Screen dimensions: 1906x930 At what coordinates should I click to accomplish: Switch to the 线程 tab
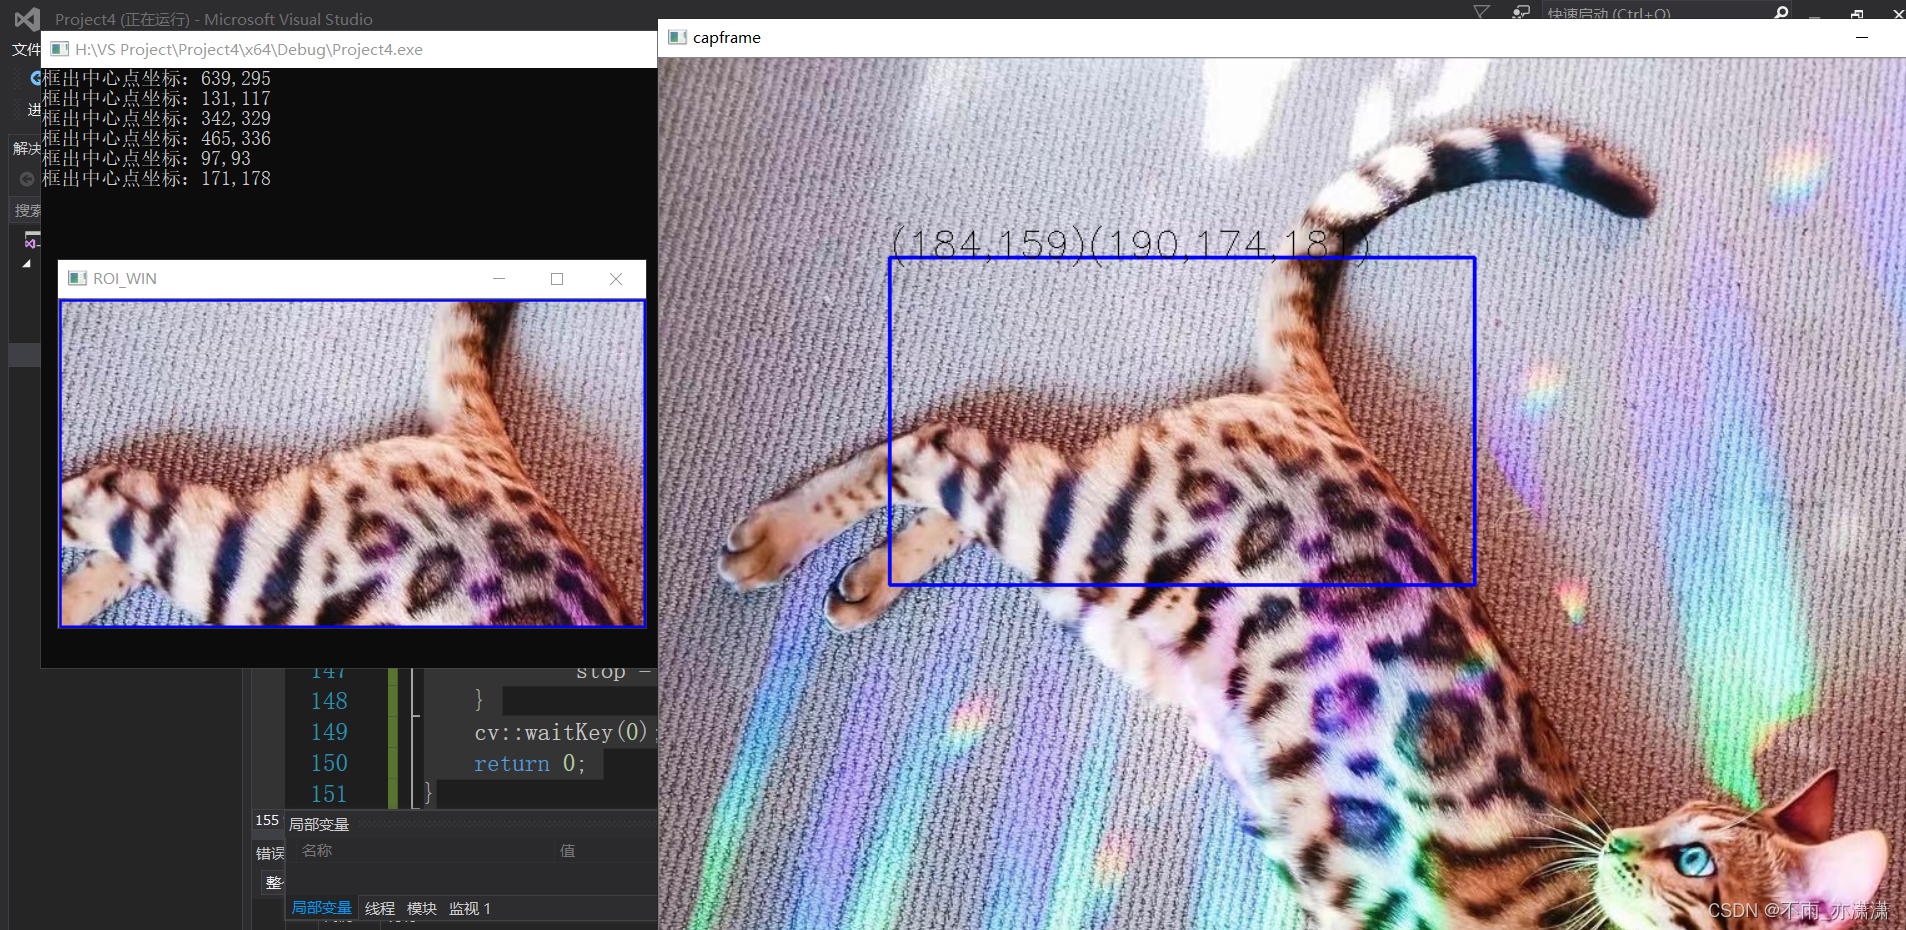380,908
